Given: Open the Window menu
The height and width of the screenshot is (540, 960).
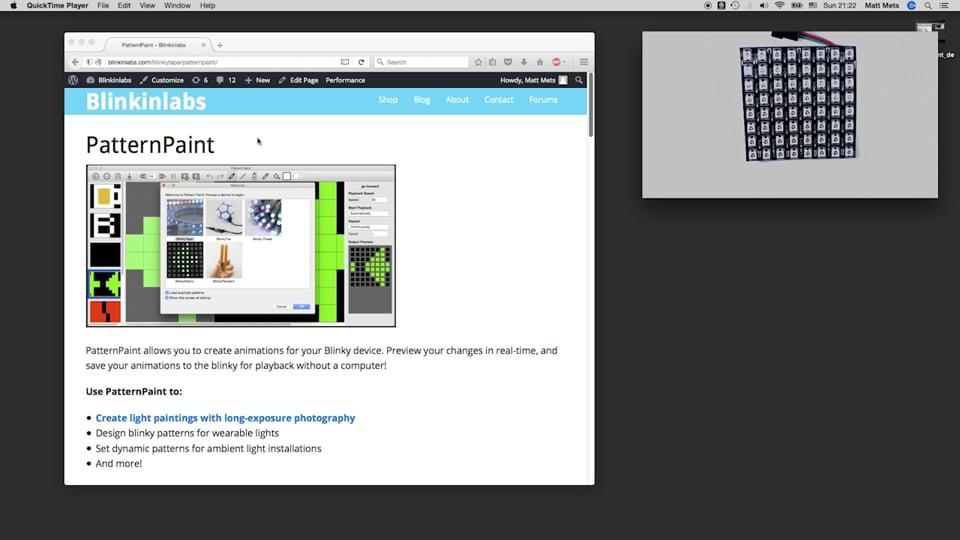Looking at the screenshot, I should tap(178, 6).
